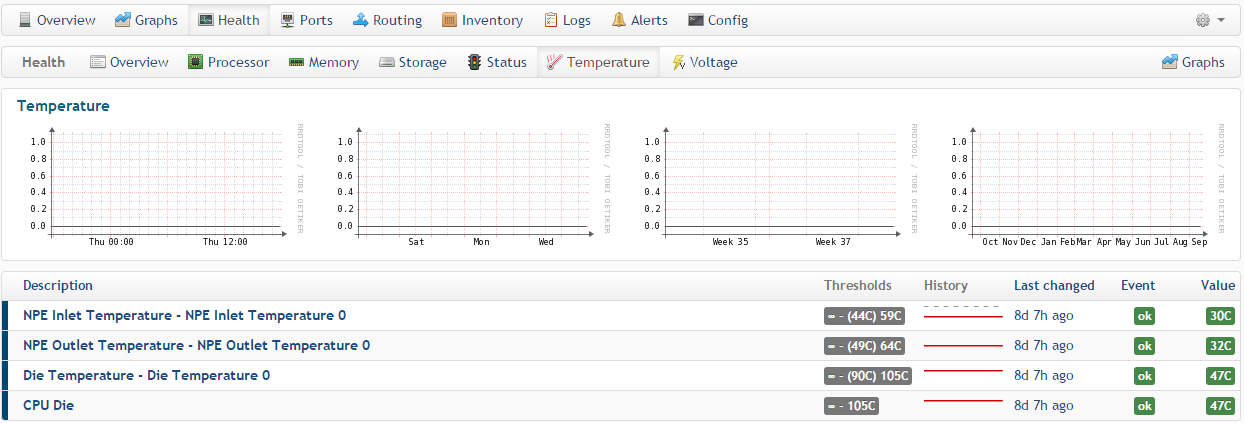Click the CPU Die sensor link
The image size is (1244, 423).
point(48,405)
